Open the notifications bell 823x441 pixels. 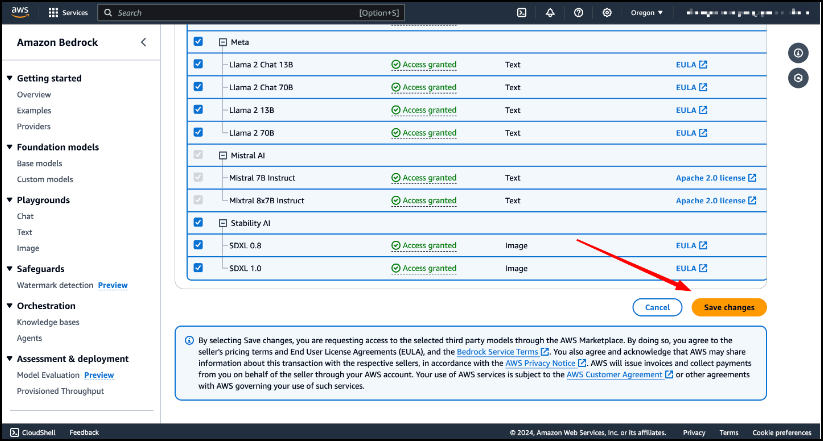pos(550,13)
